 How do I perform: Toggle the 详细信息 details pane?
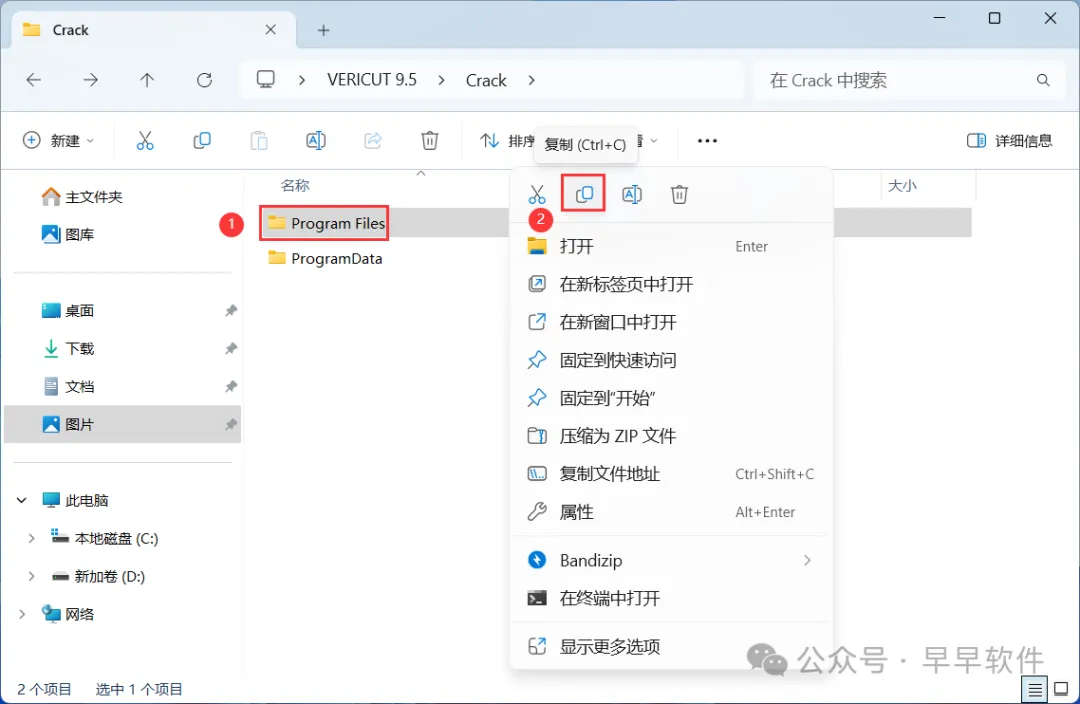click(x=1009, y=141)
